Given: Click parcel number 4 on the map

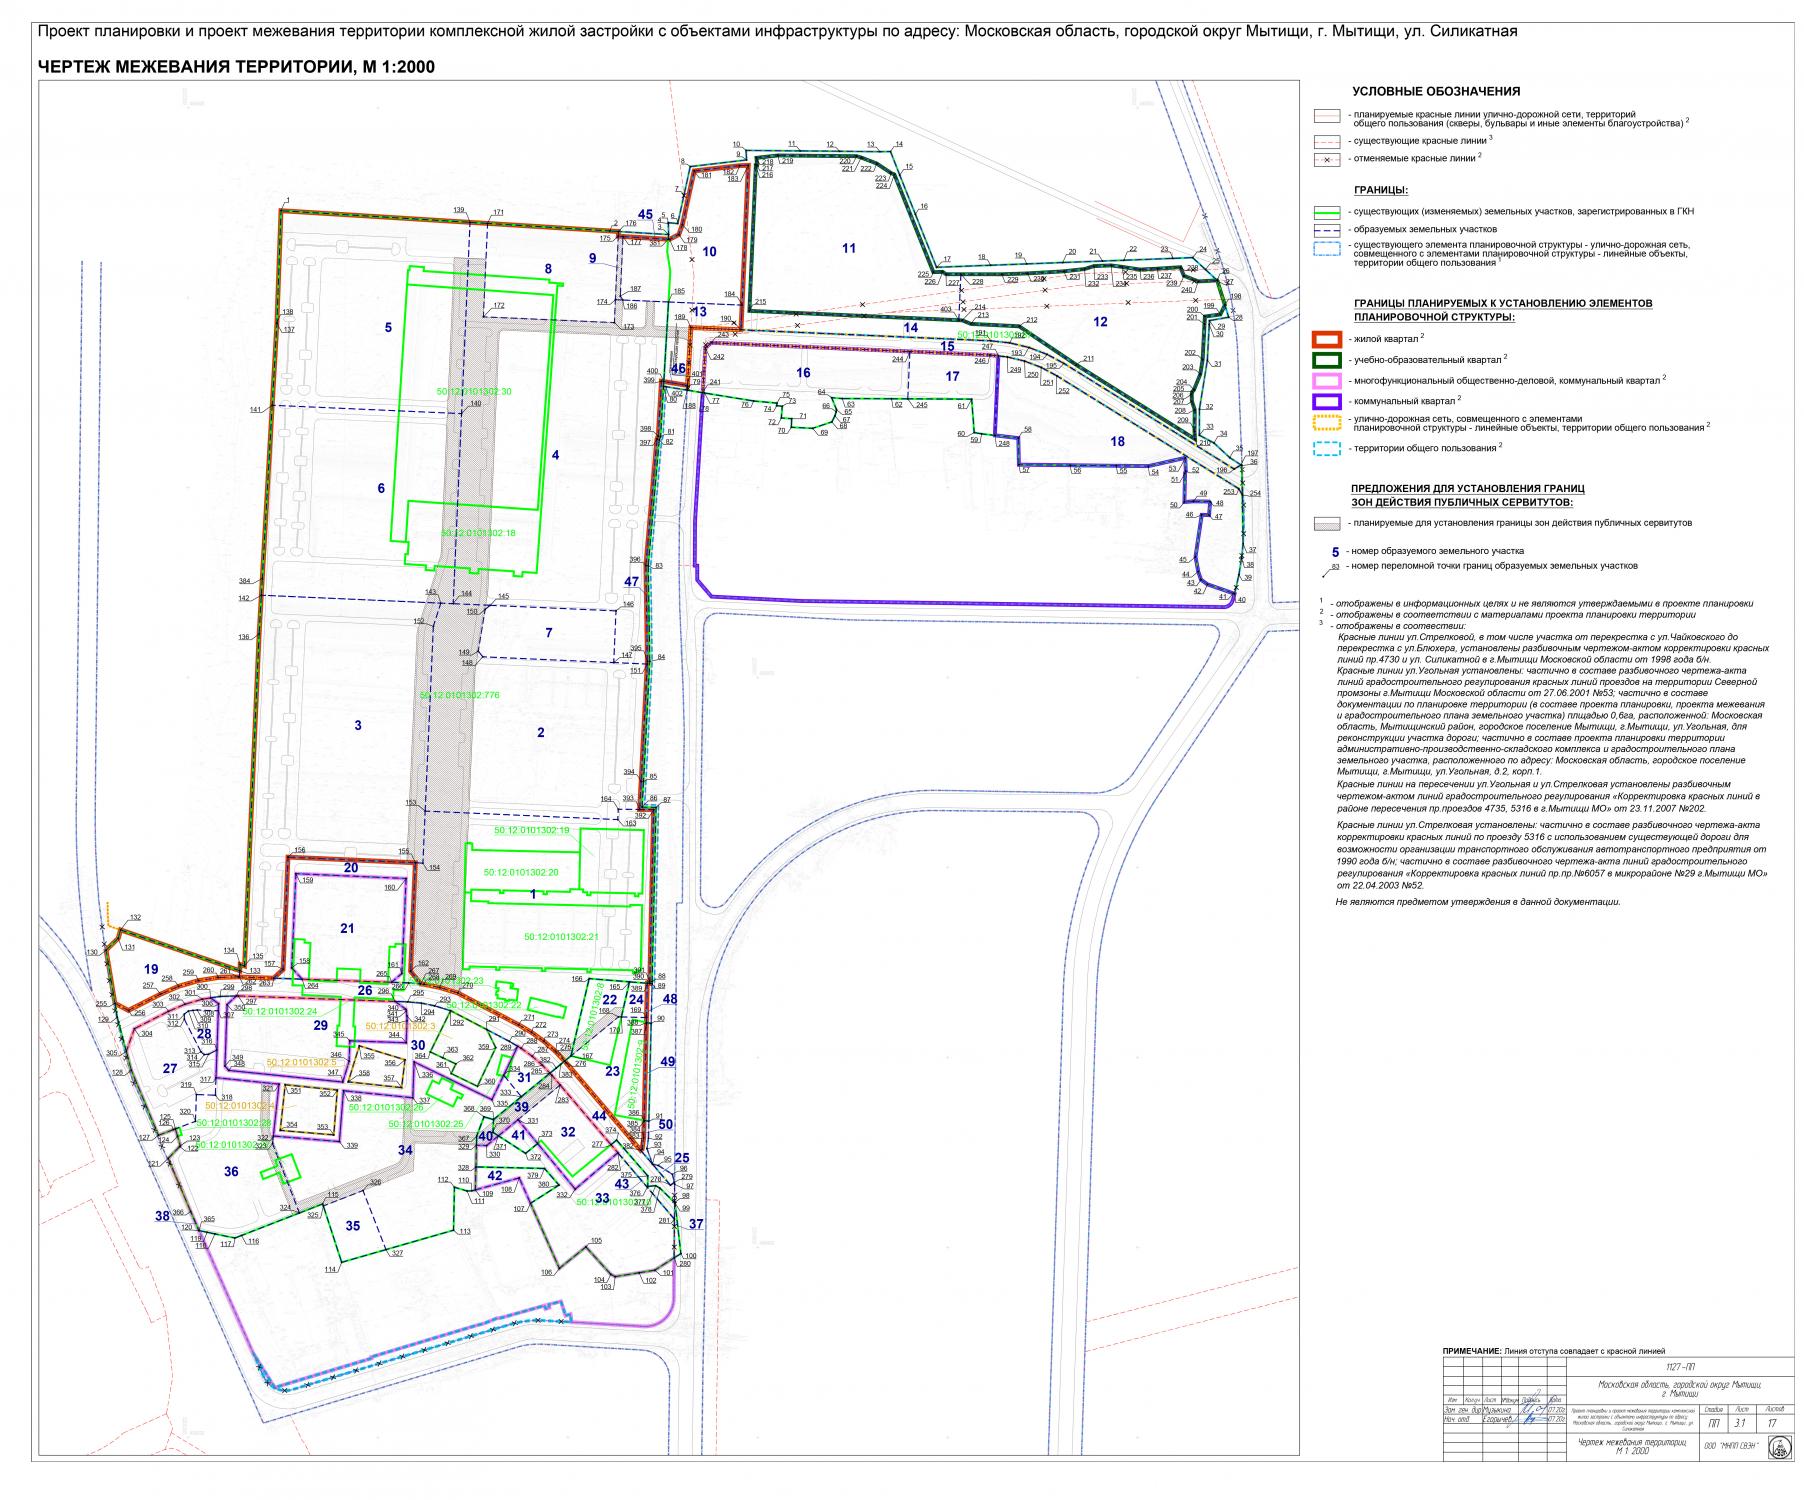Looking at the screenshot, I should pos(555,455).
